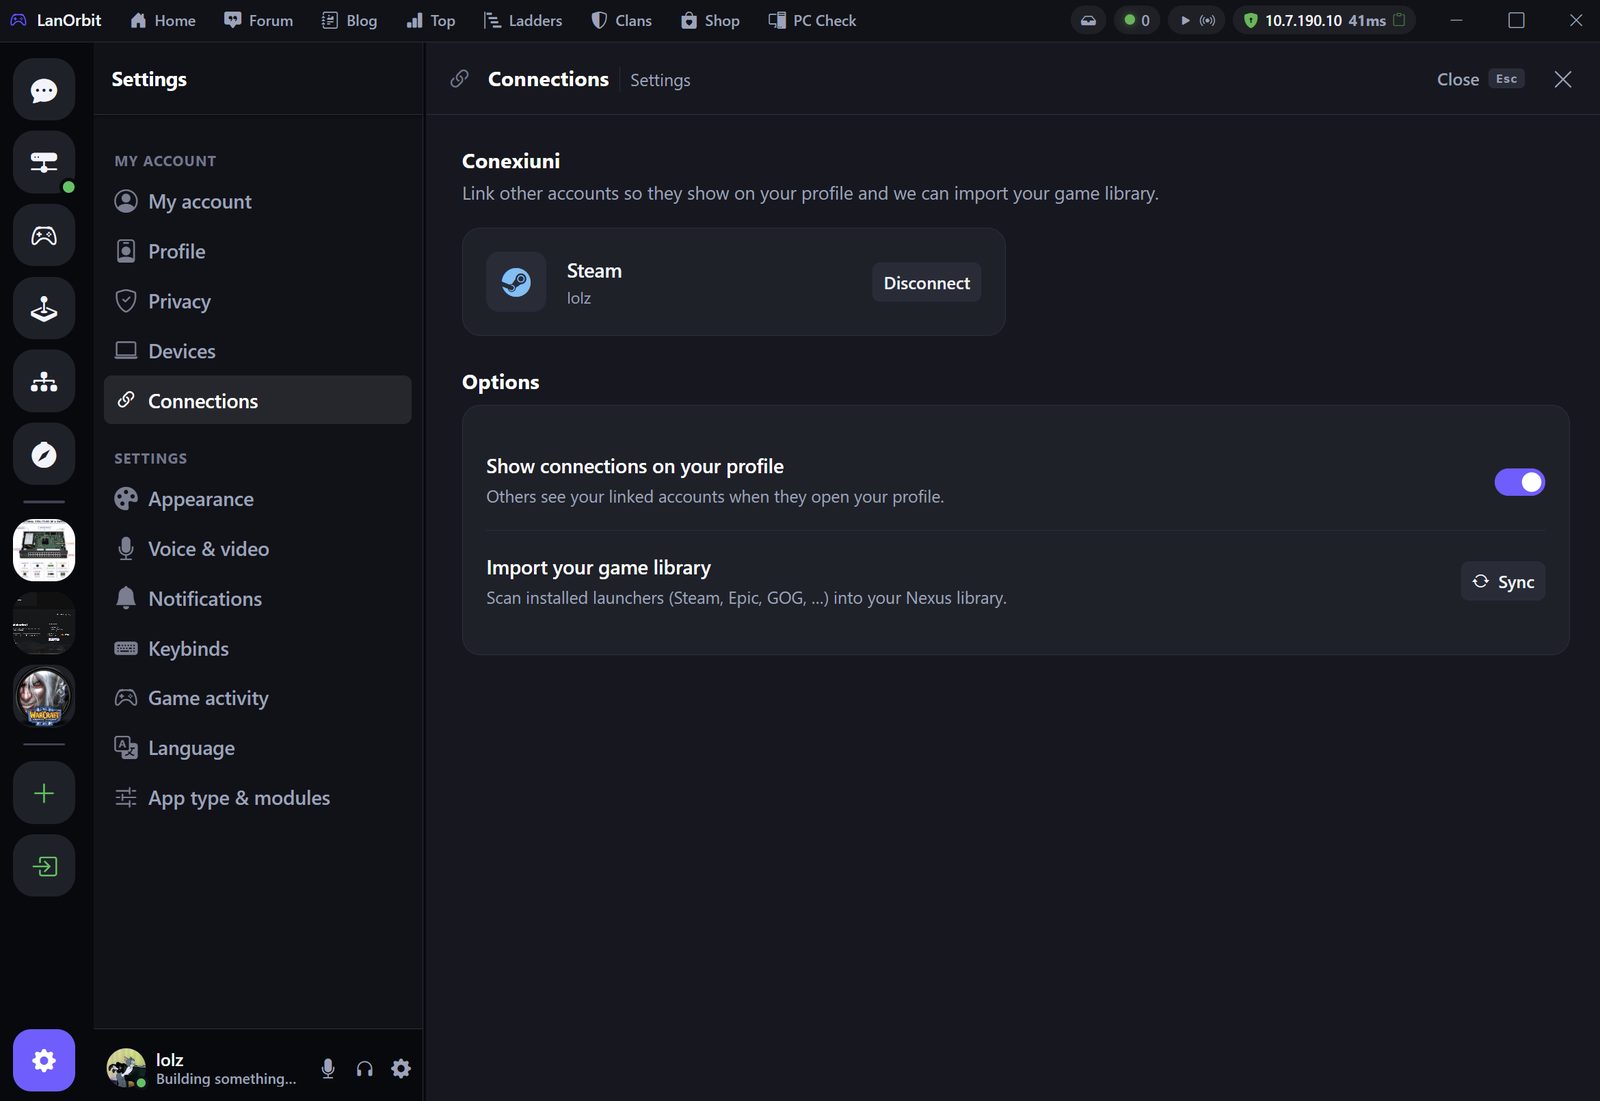Open the PC Check top menu item
This screenshot has height=1101, width=1600.
click(812, 20)
